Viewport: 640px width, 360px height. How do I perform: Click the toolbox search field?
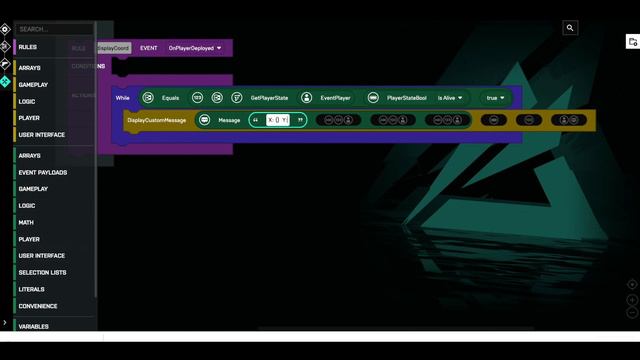pyautogui.click(x=54, y=29)
